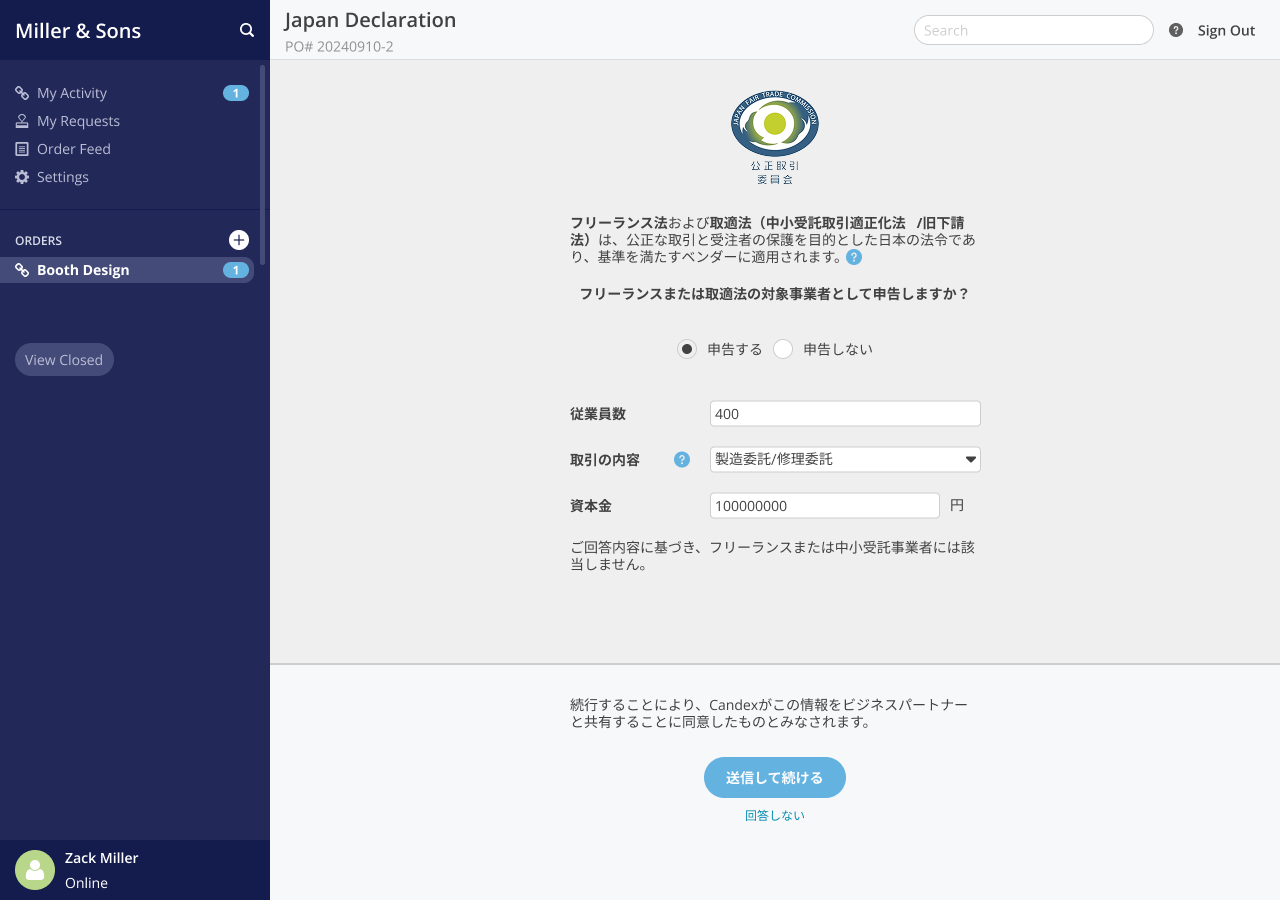Screen dimensions: 1280x900
Task: Click the My Requests stamp icon
Action: 22,121
